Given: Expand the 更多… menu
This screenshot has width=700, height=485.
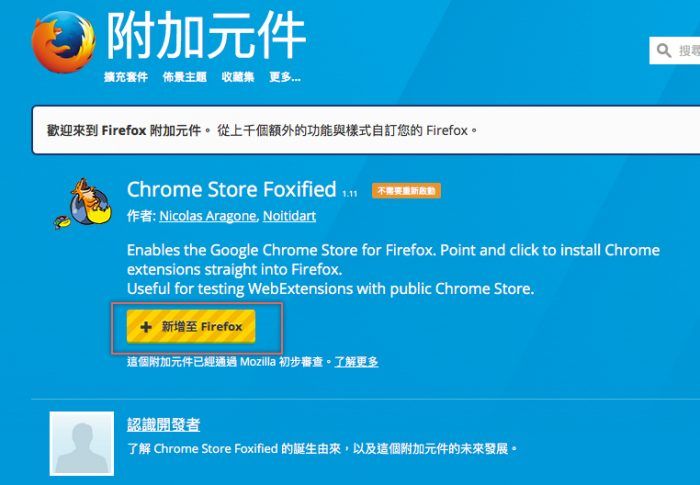Looking at the screenshot, I should click(x=285, y=77).
